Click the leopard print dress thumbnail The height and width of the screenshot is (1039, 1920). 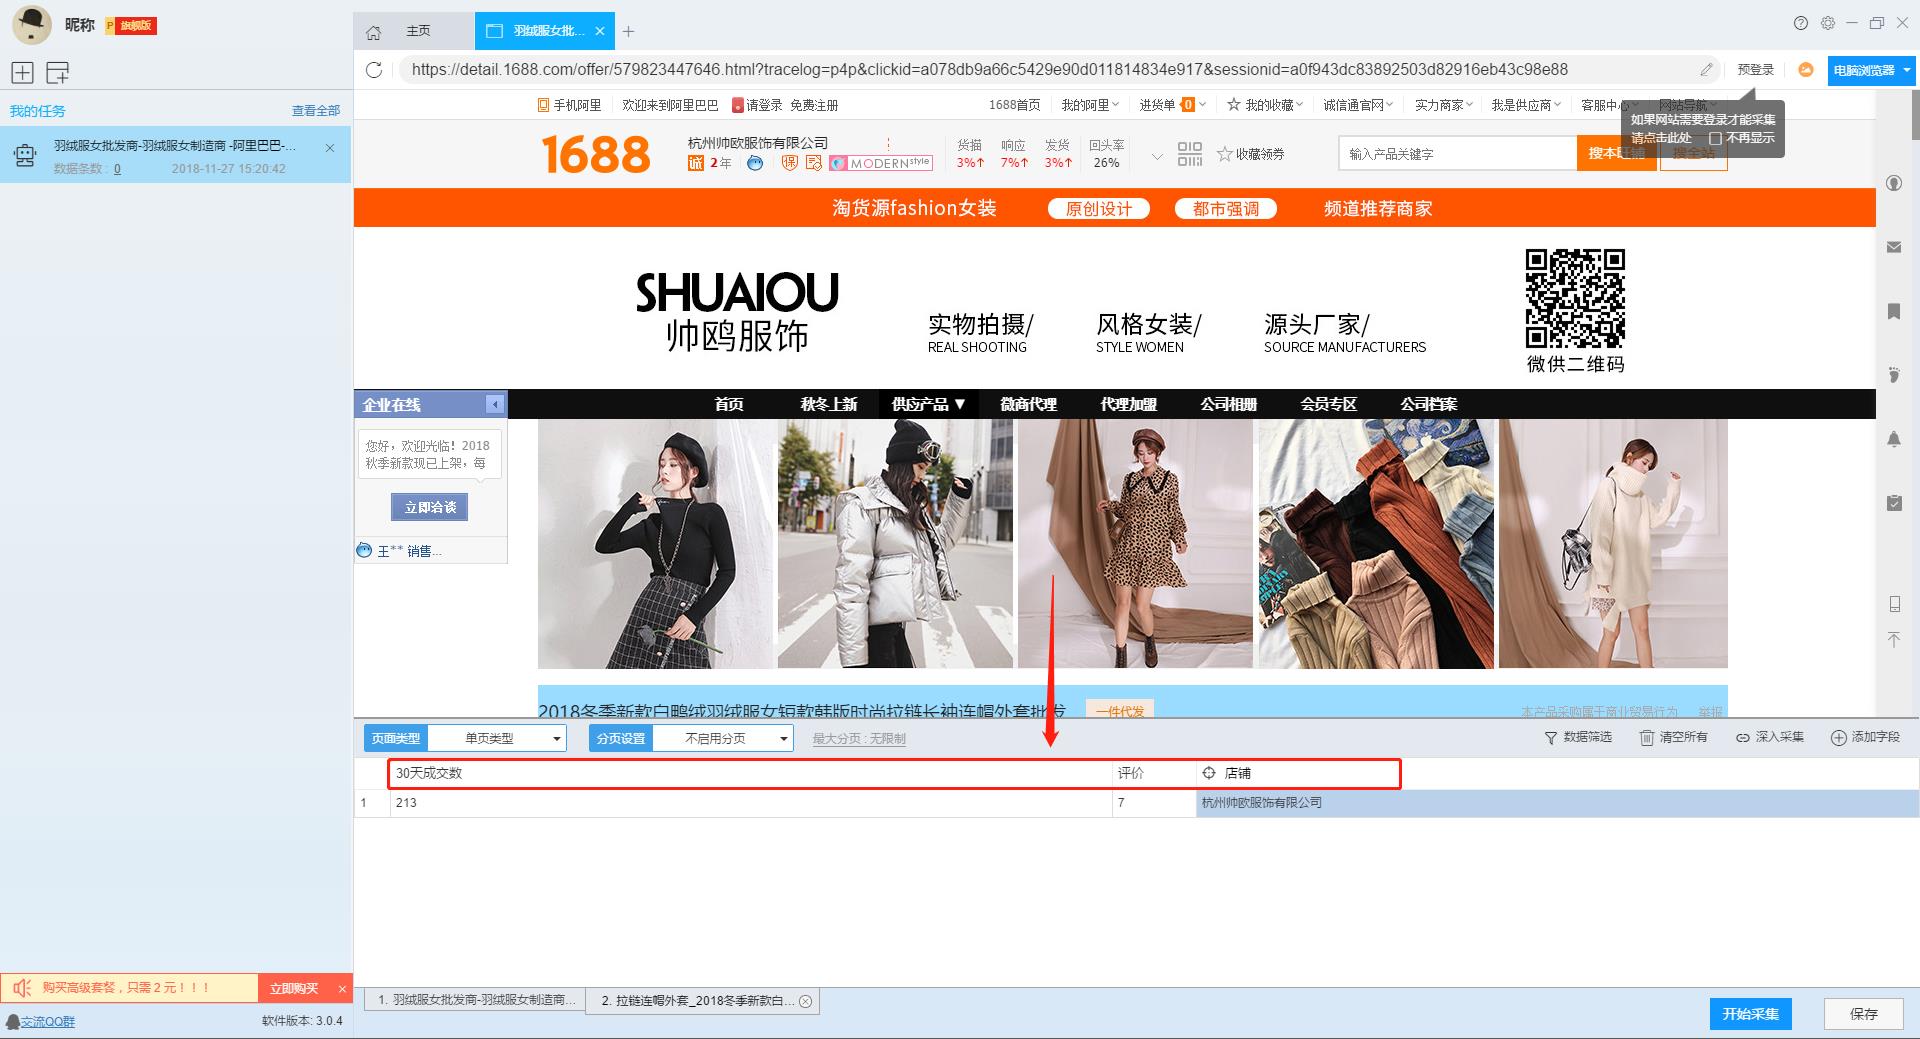click(1135, 543)
